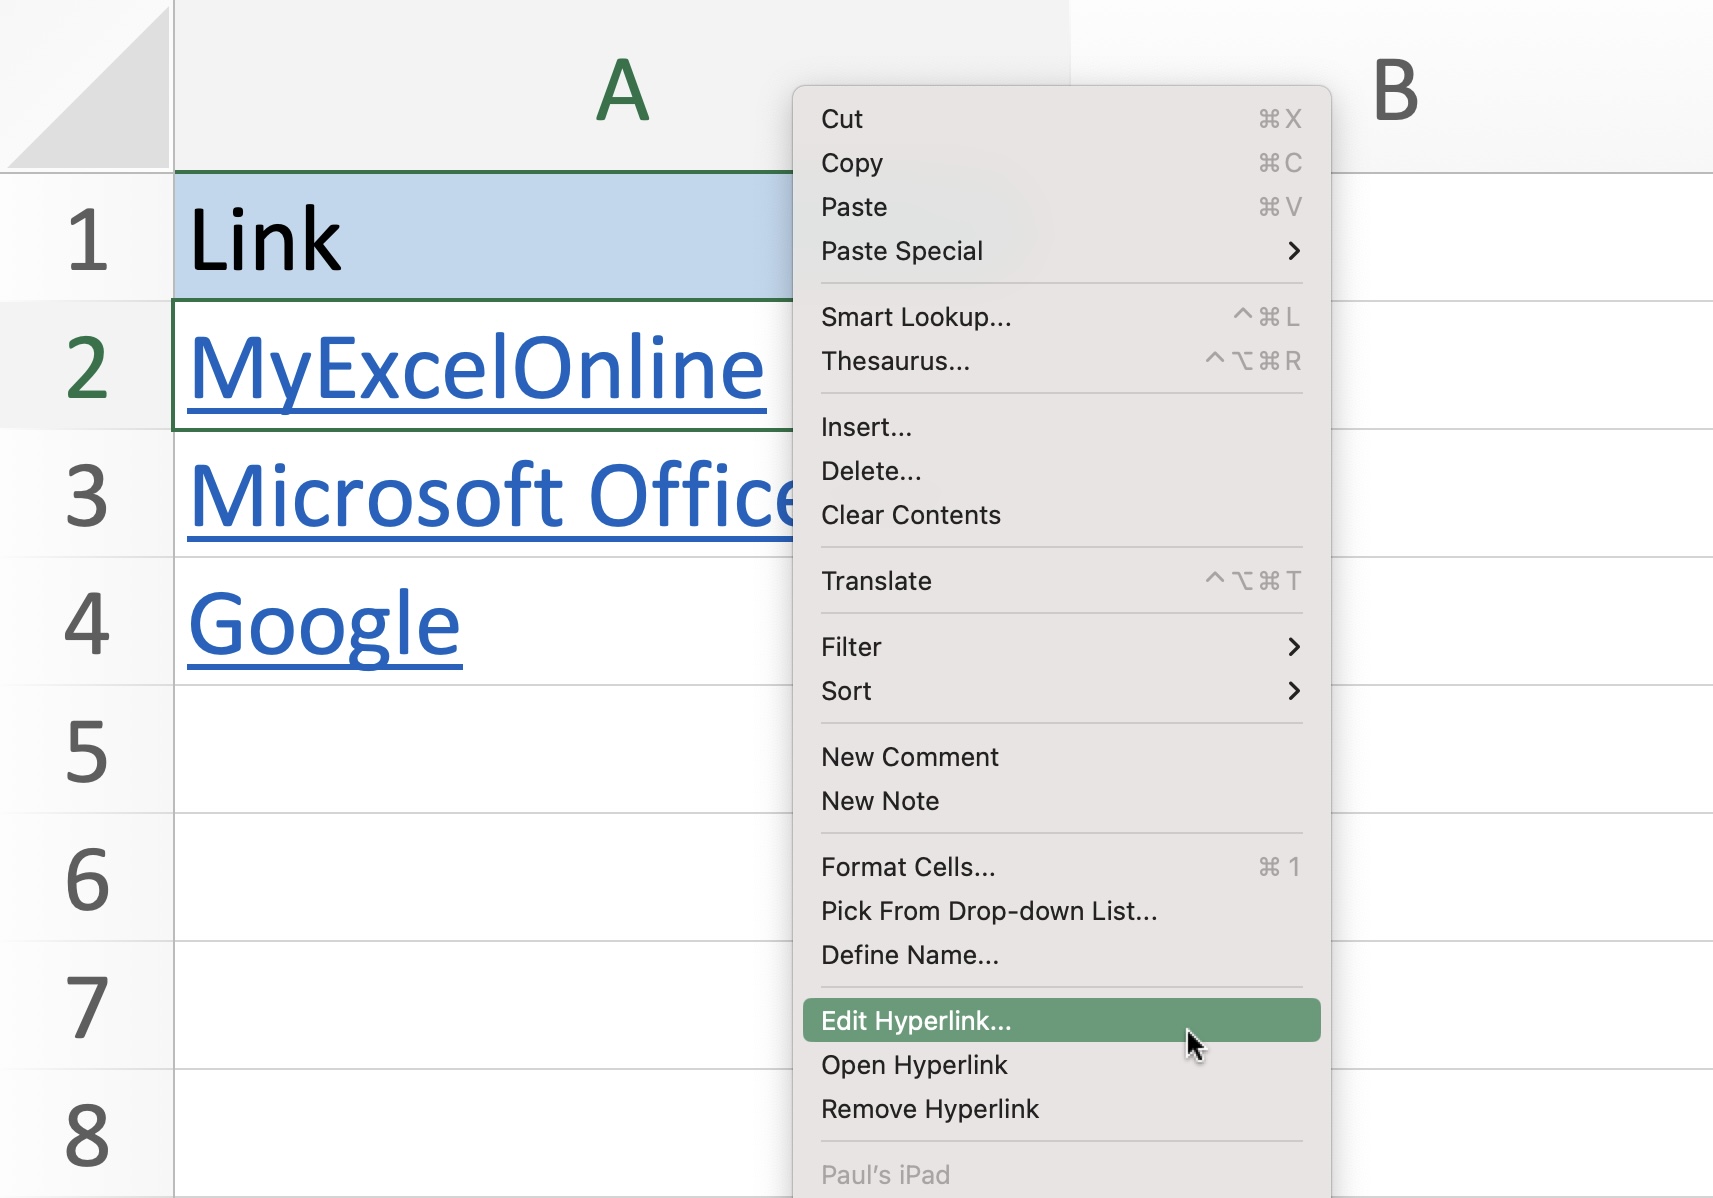
Task: Select row 6 header
Action: [87, 878]
